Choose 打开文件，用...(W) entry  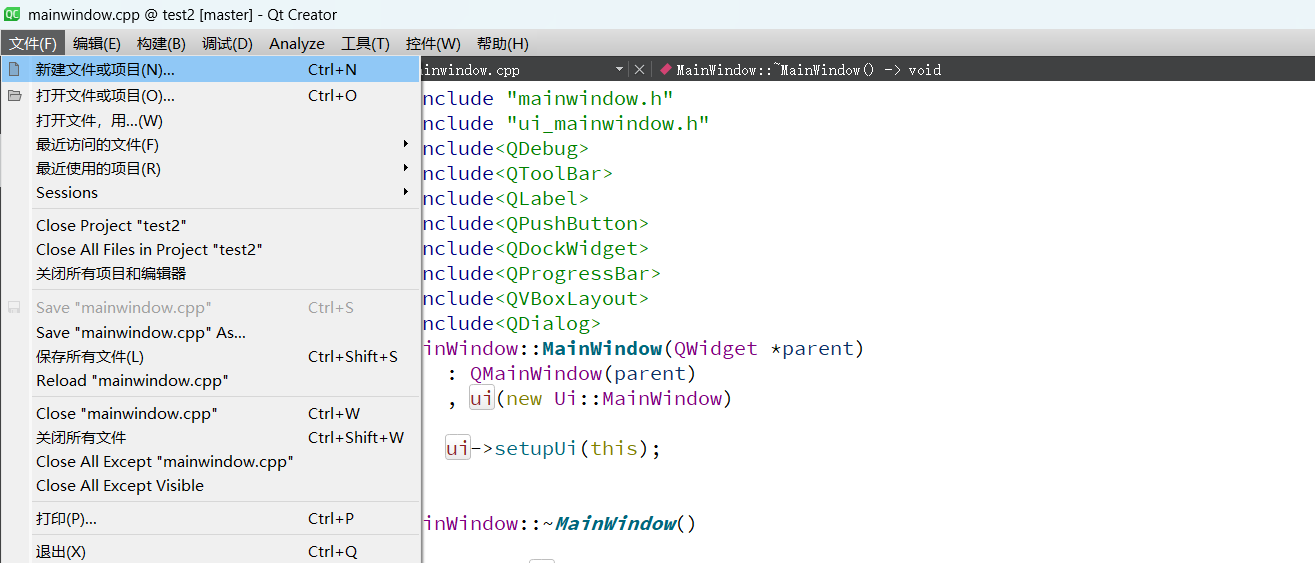211,120
